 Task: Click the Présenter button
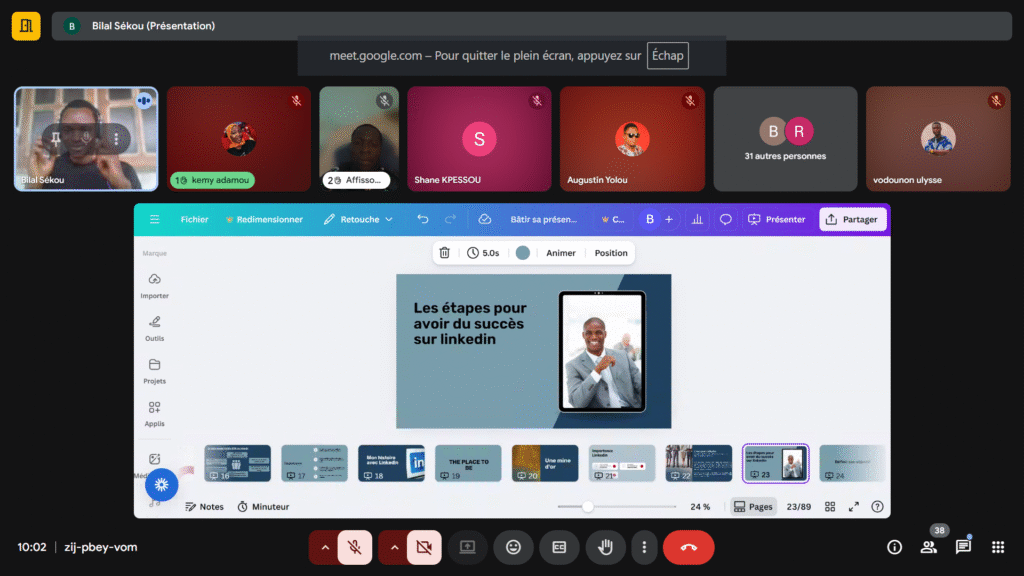pos(777,219)
